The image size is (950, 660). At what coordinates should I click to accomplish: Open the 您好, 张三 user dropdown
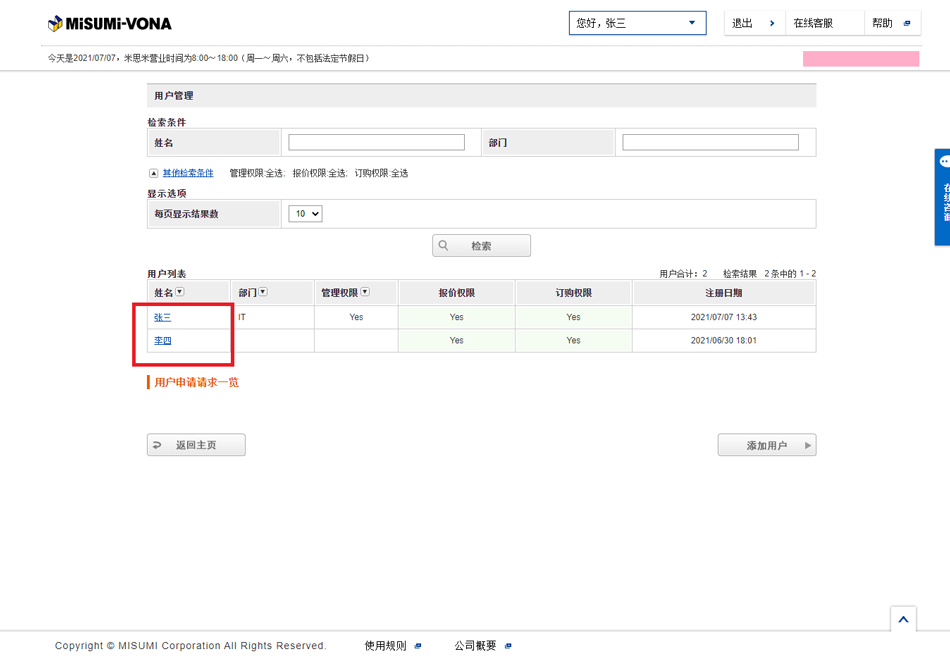tap(637, 23)
